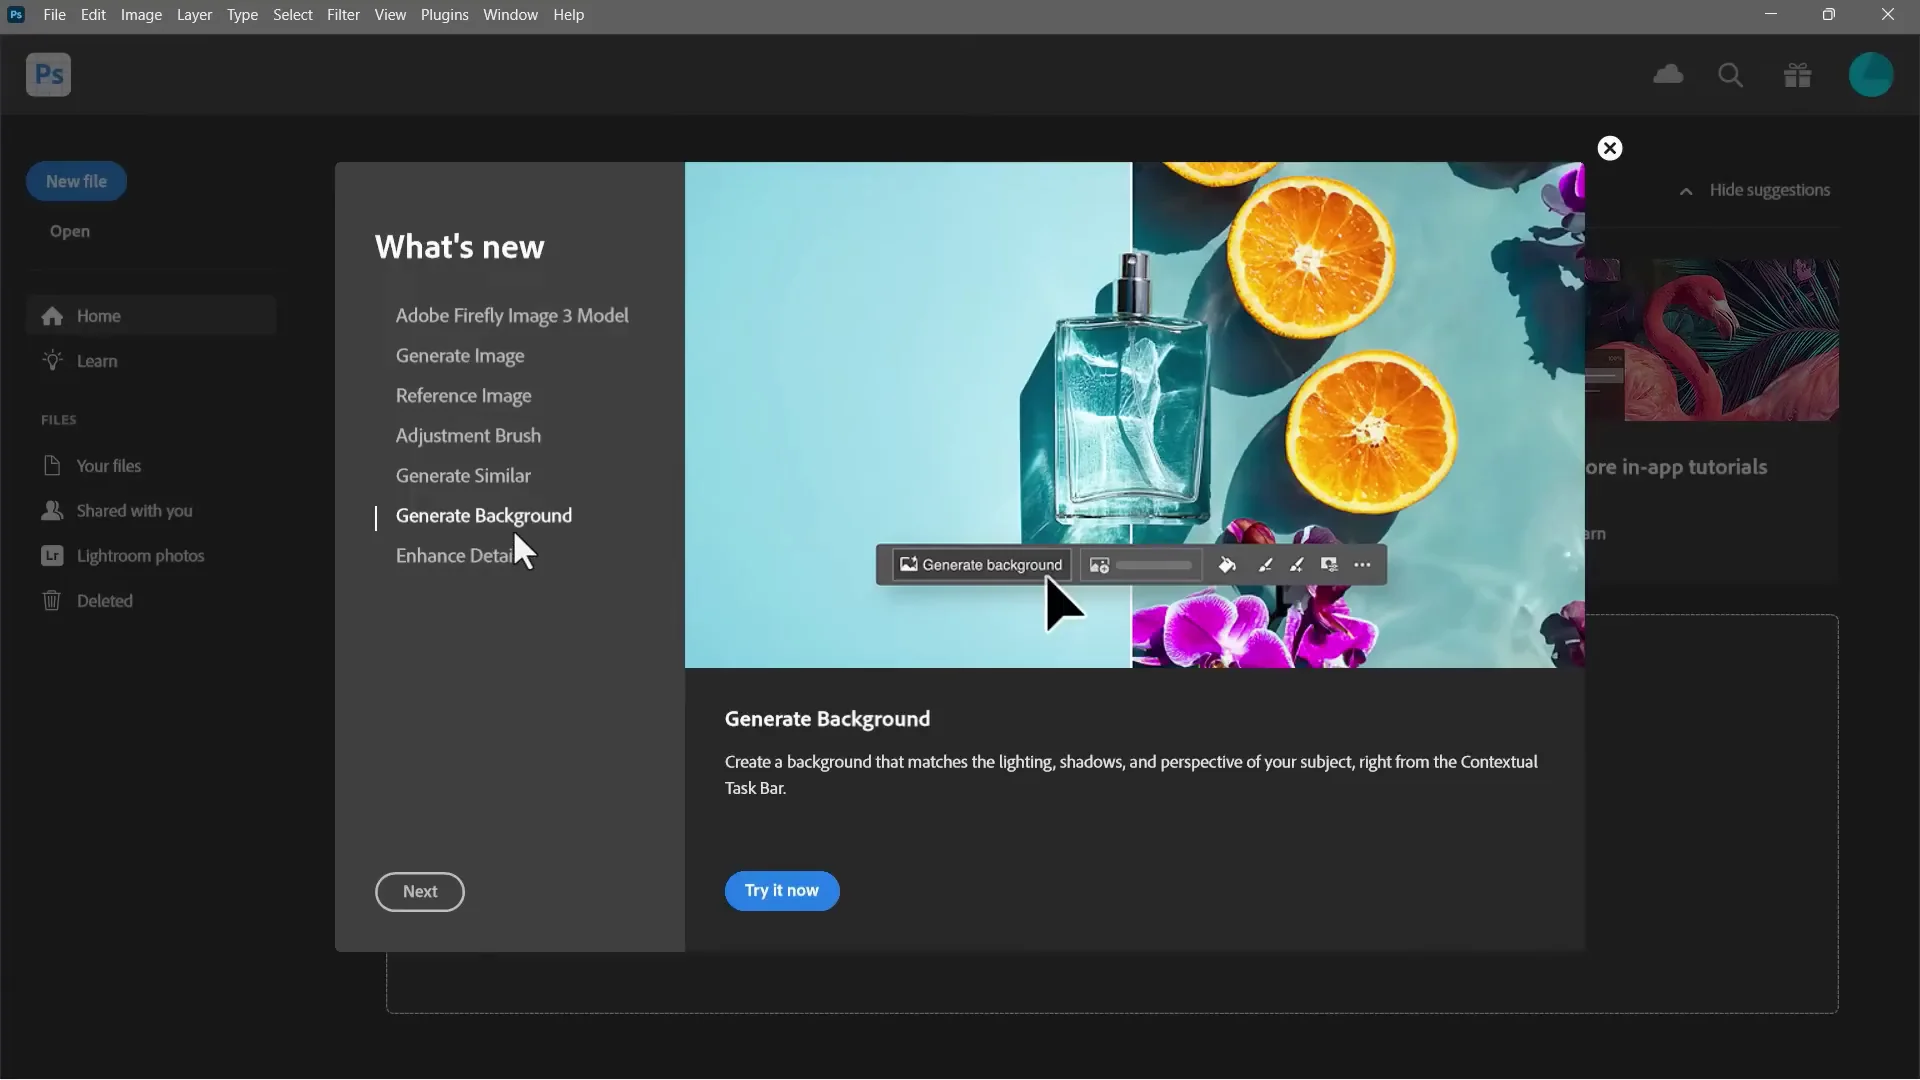The image size is (1920, 1080).
Task: Open the search icon in the header
Action: (1731, 75)
